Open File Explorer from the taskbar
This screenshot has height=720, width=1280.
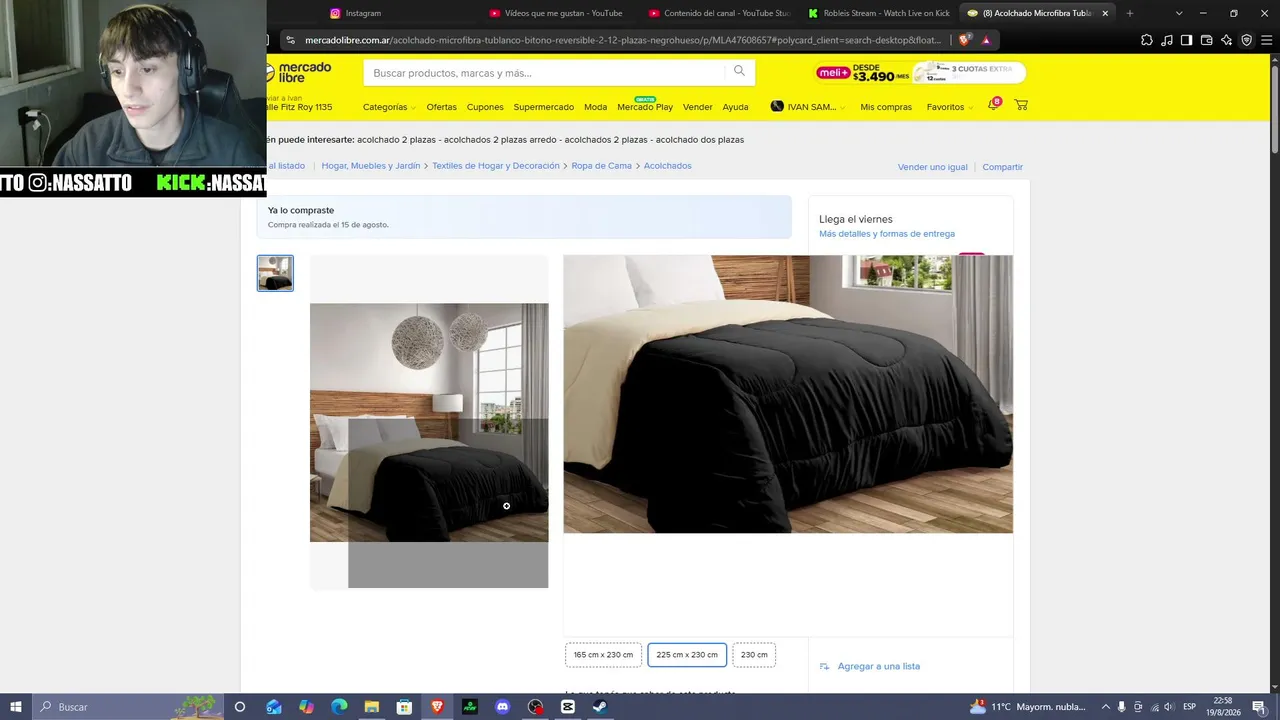coord(371,707)
